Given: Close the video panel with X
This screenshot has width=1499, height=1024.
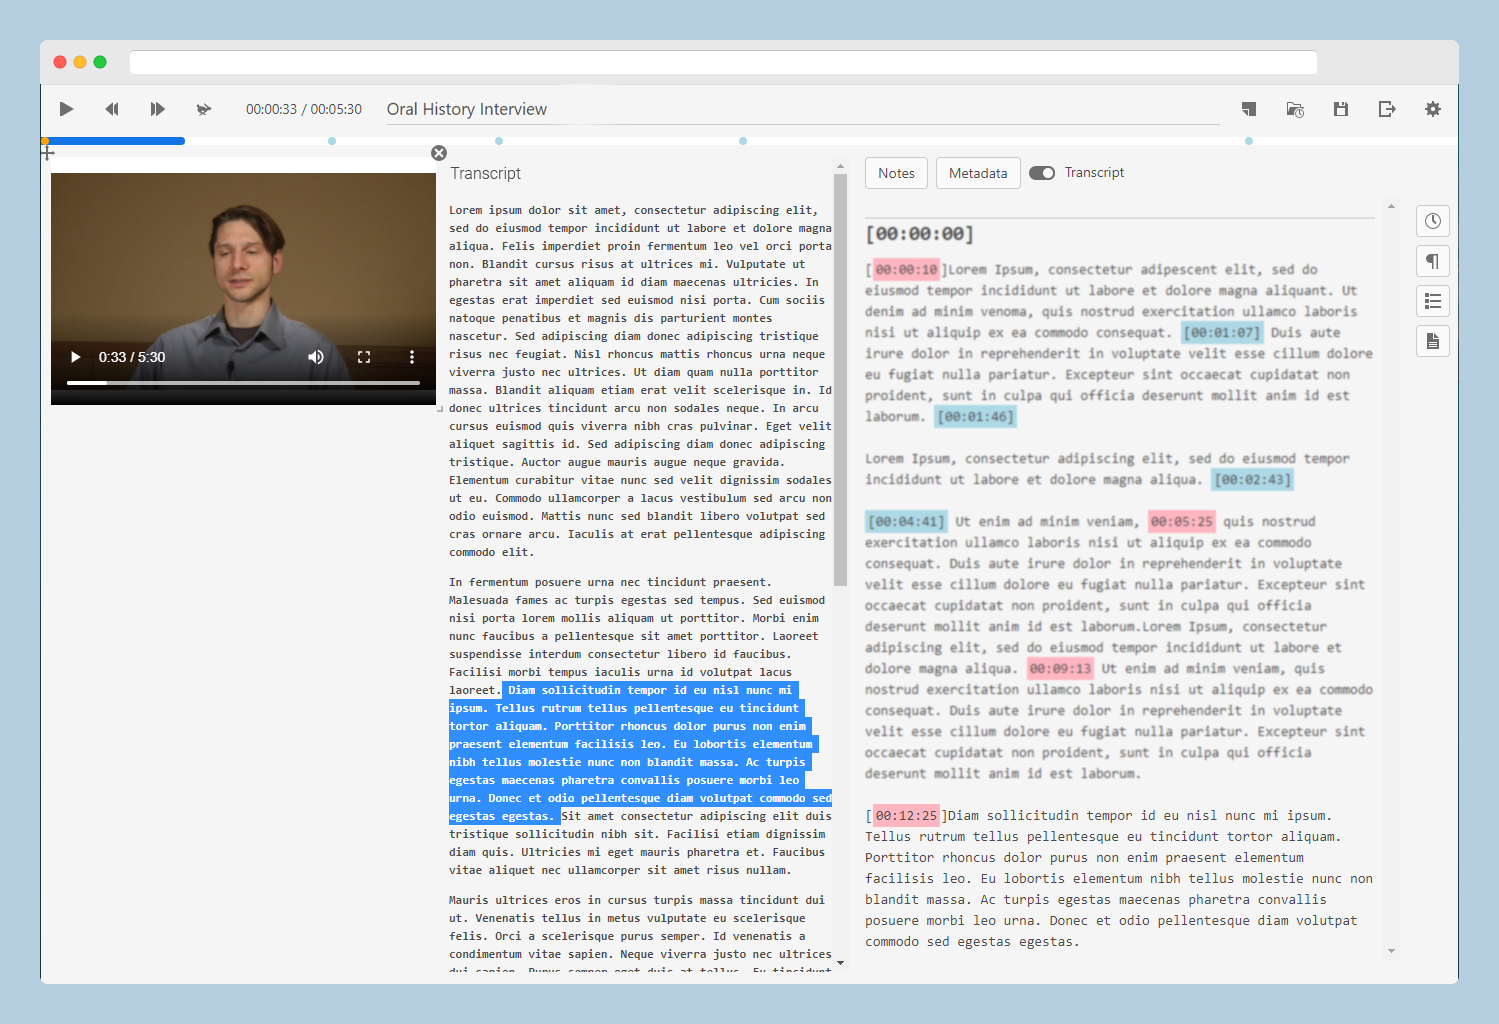Looking at the screenshot, I should pos(439,153).
